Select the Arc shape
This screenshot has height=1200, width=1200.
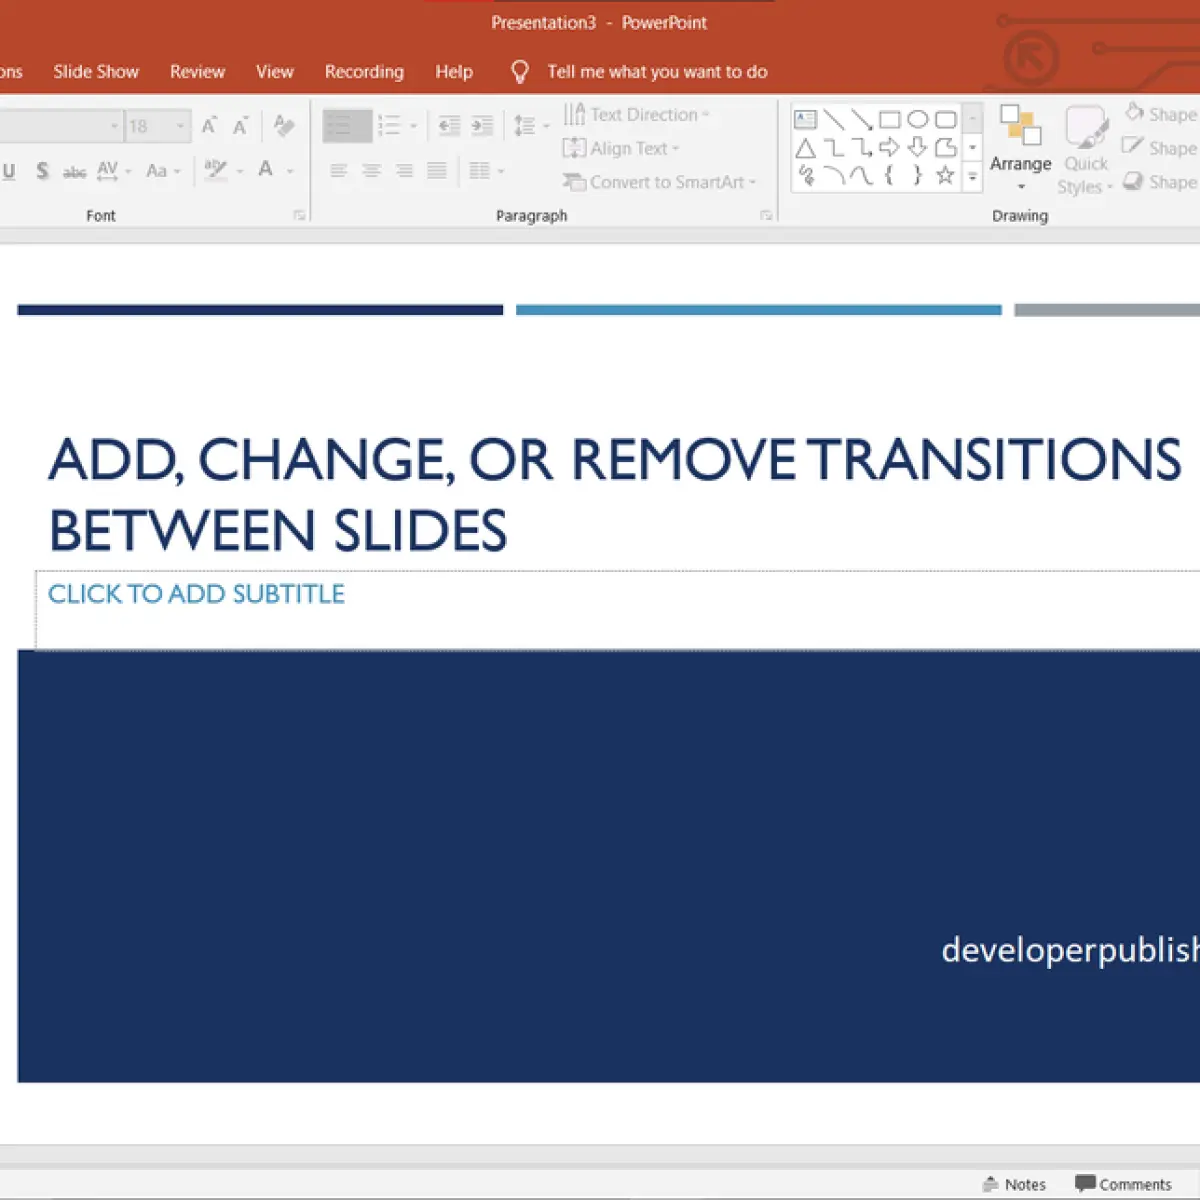tap(833, 176)
